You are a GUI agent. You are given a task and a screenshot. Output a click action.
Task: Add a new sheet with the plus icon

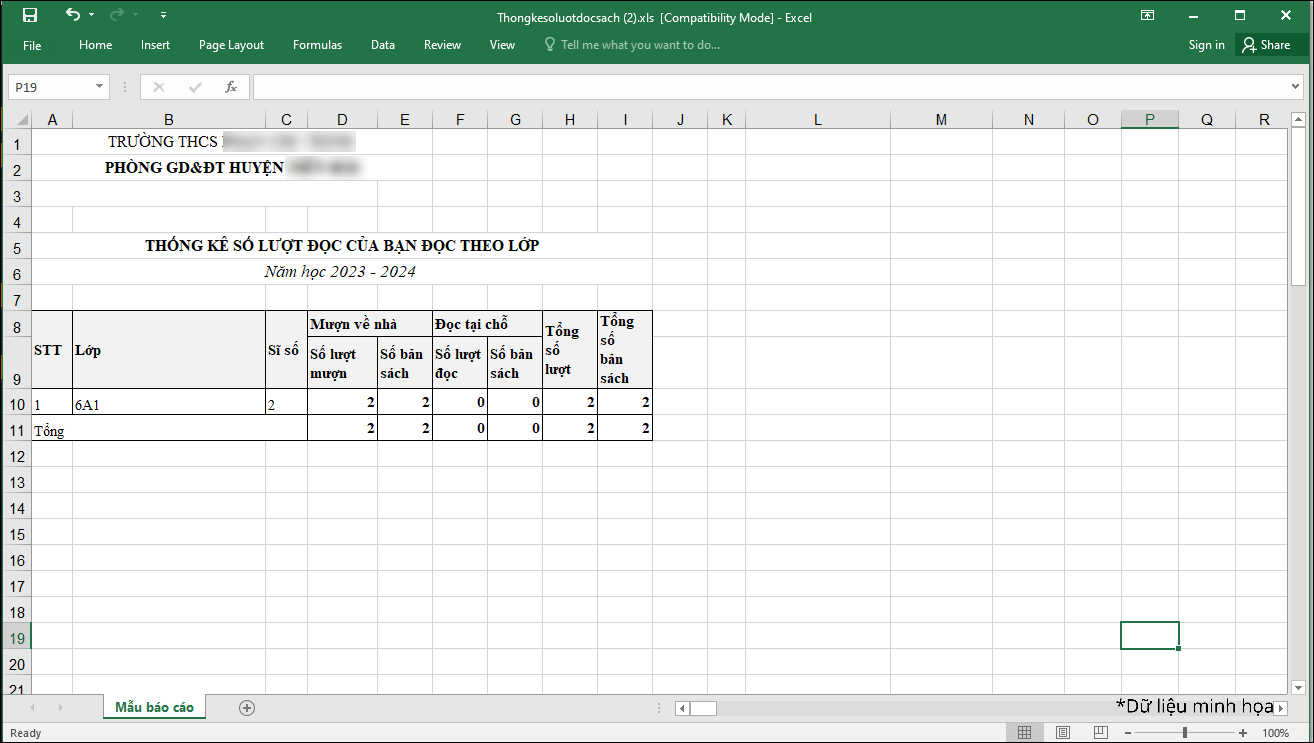(247, 708)
